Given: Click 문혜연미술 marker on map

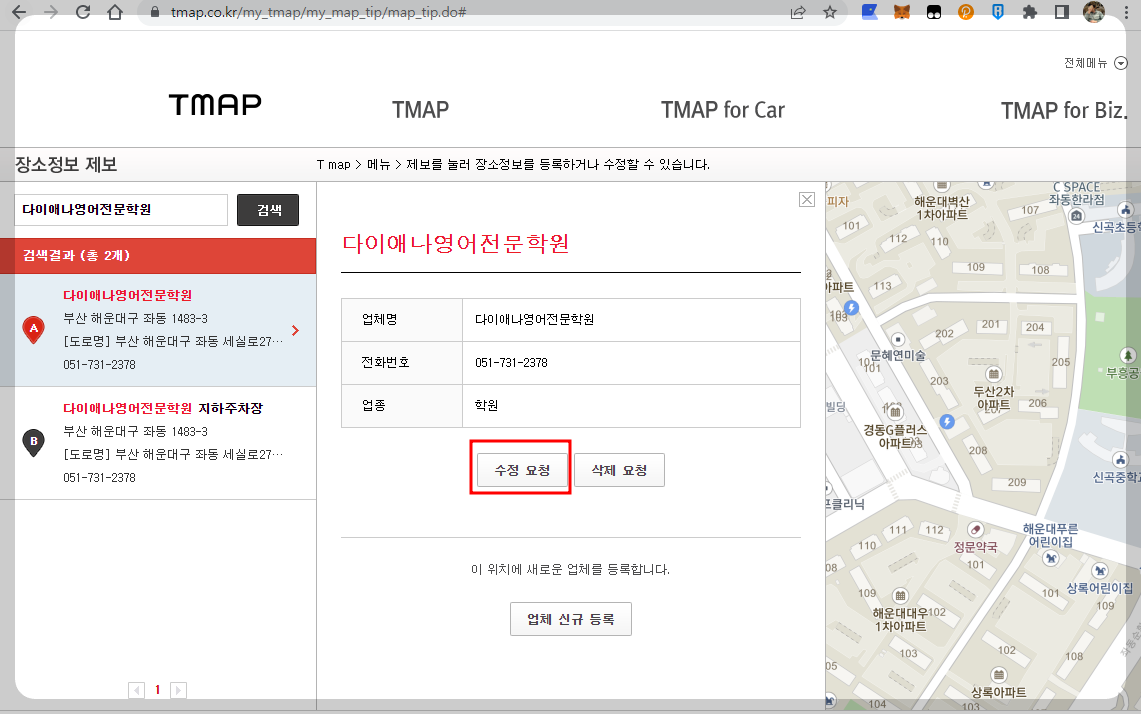Looking at the screenshot, I should pos(898,340).
